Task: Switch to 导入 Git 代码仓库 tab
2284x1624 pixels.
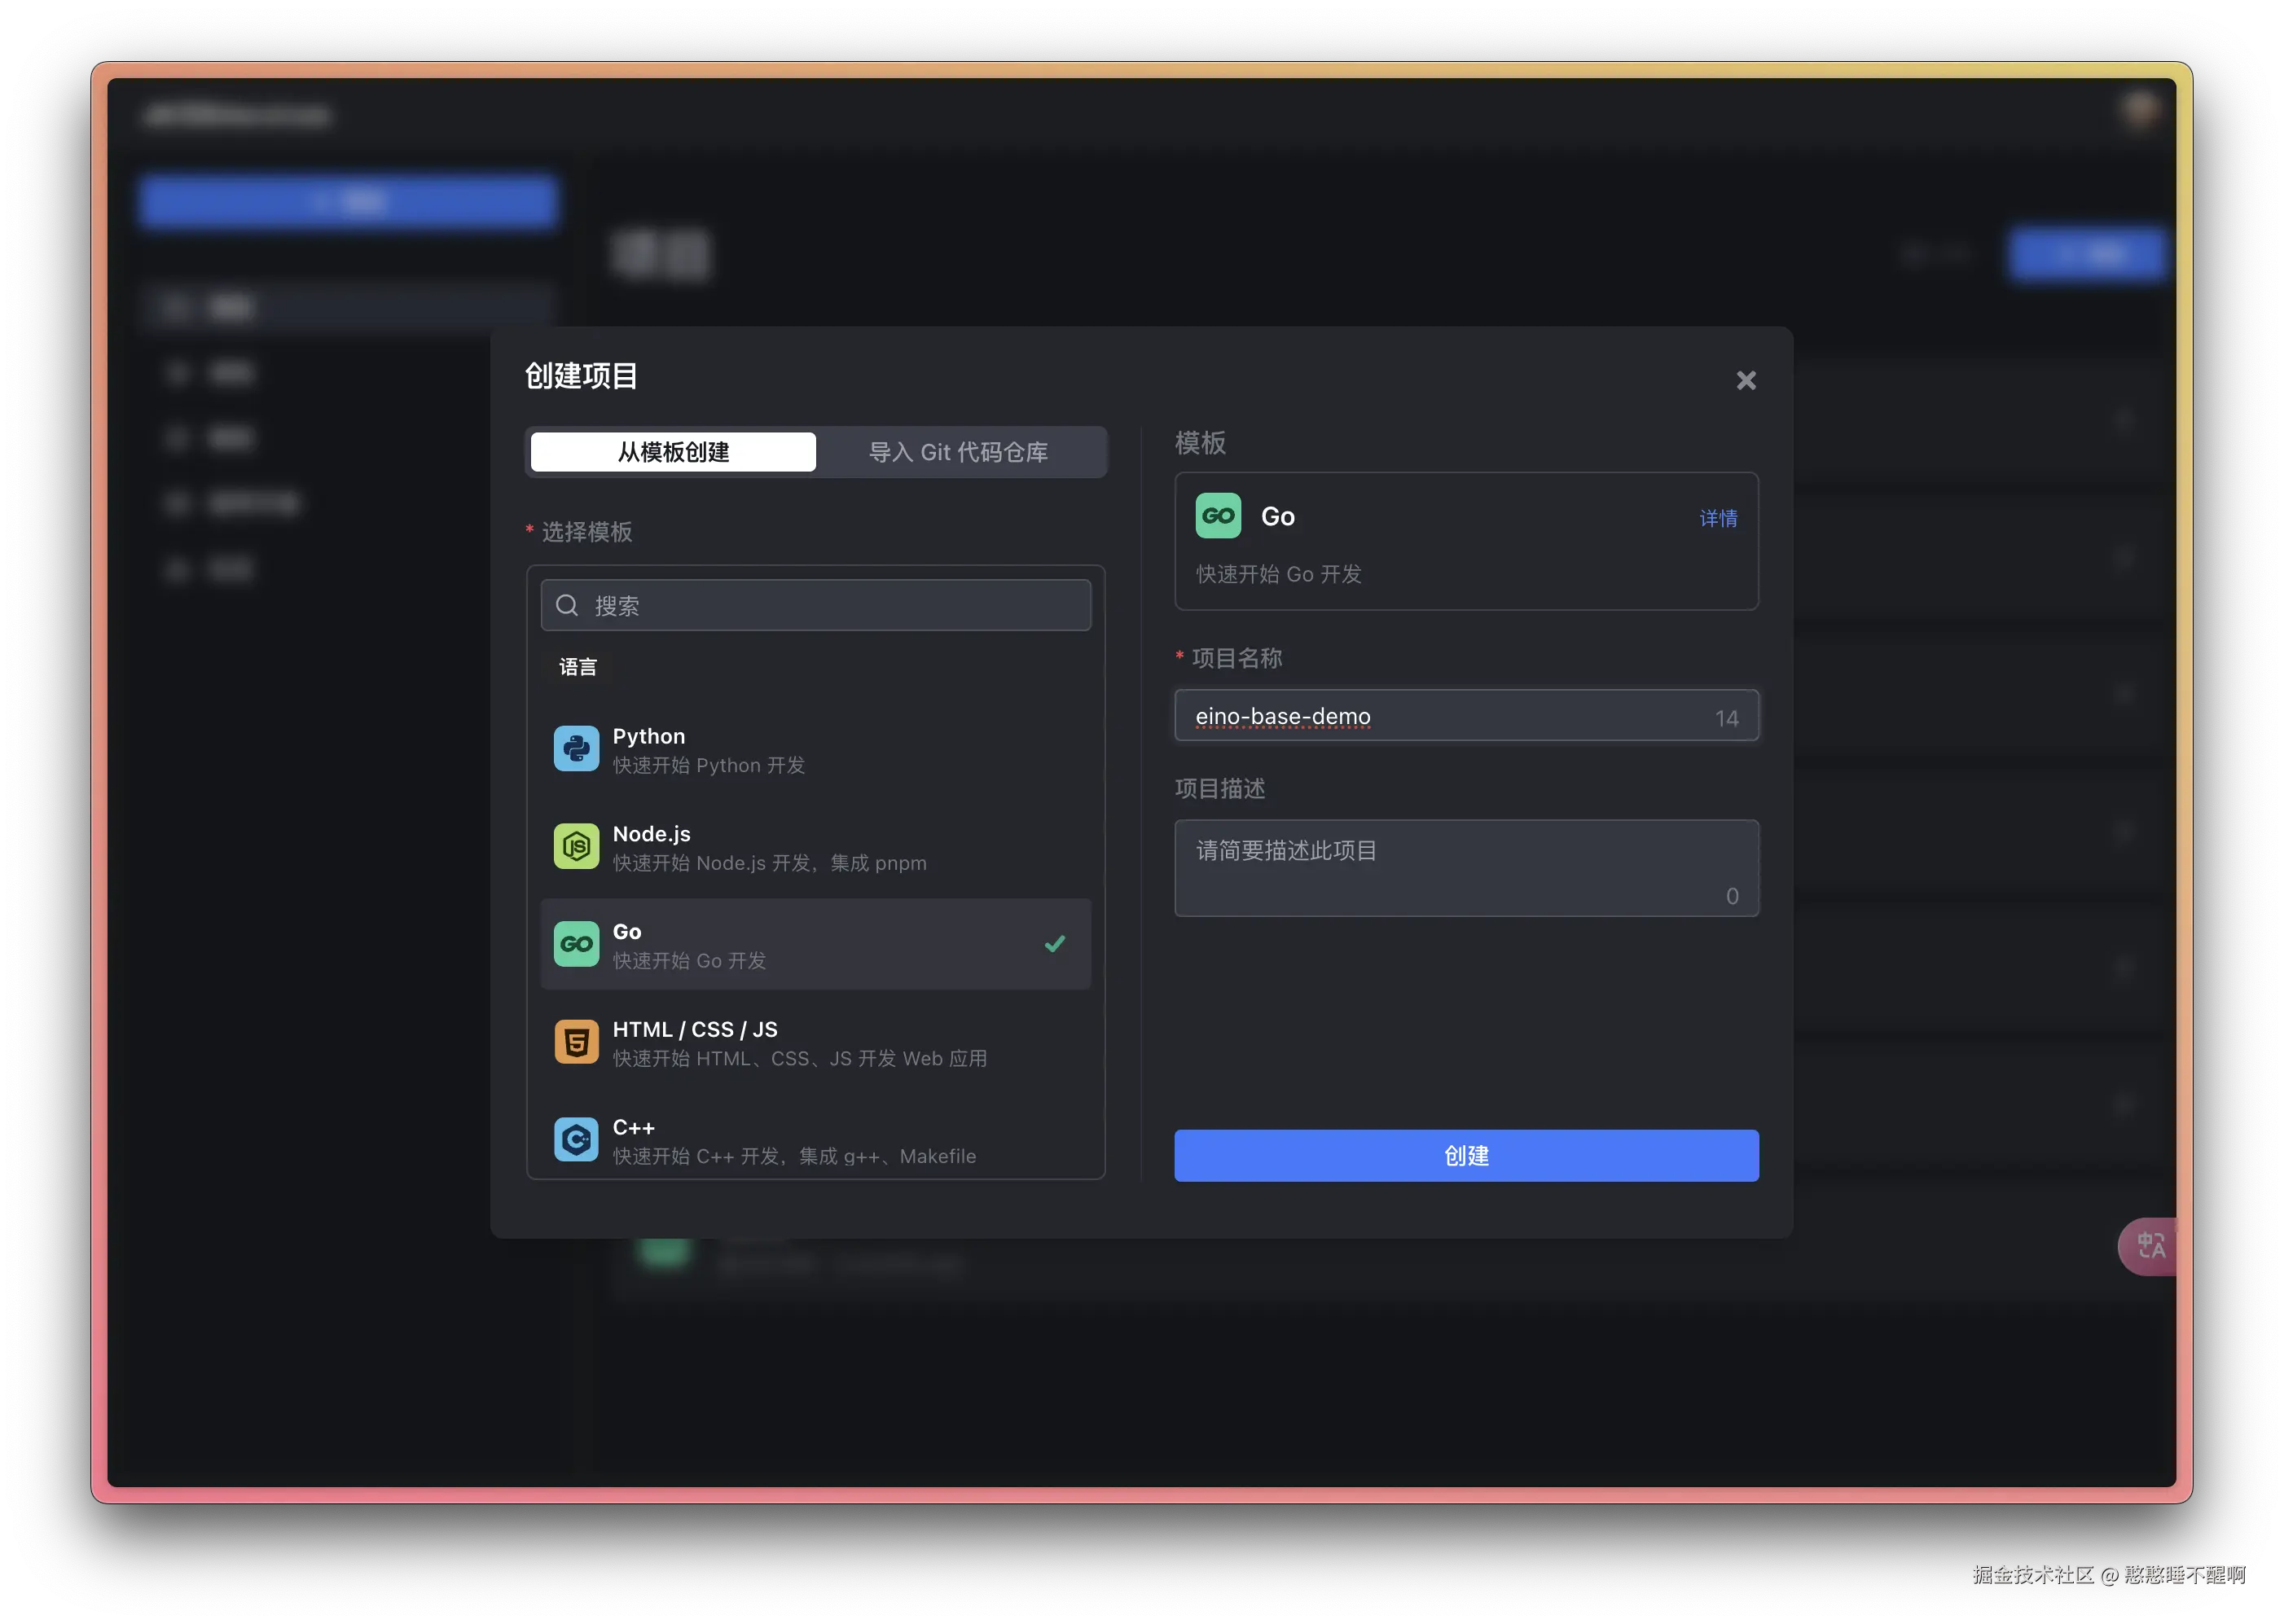Action: point(958,452)
